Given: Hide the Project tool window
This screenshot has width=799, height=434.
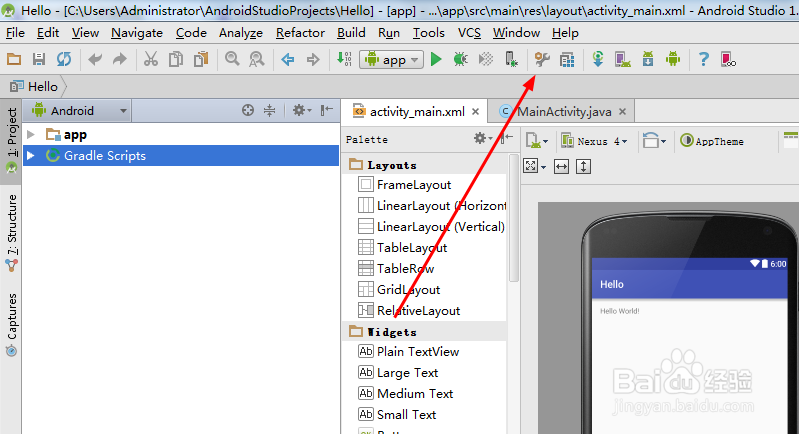Looking at the screenshot, I should coord(327,110).
